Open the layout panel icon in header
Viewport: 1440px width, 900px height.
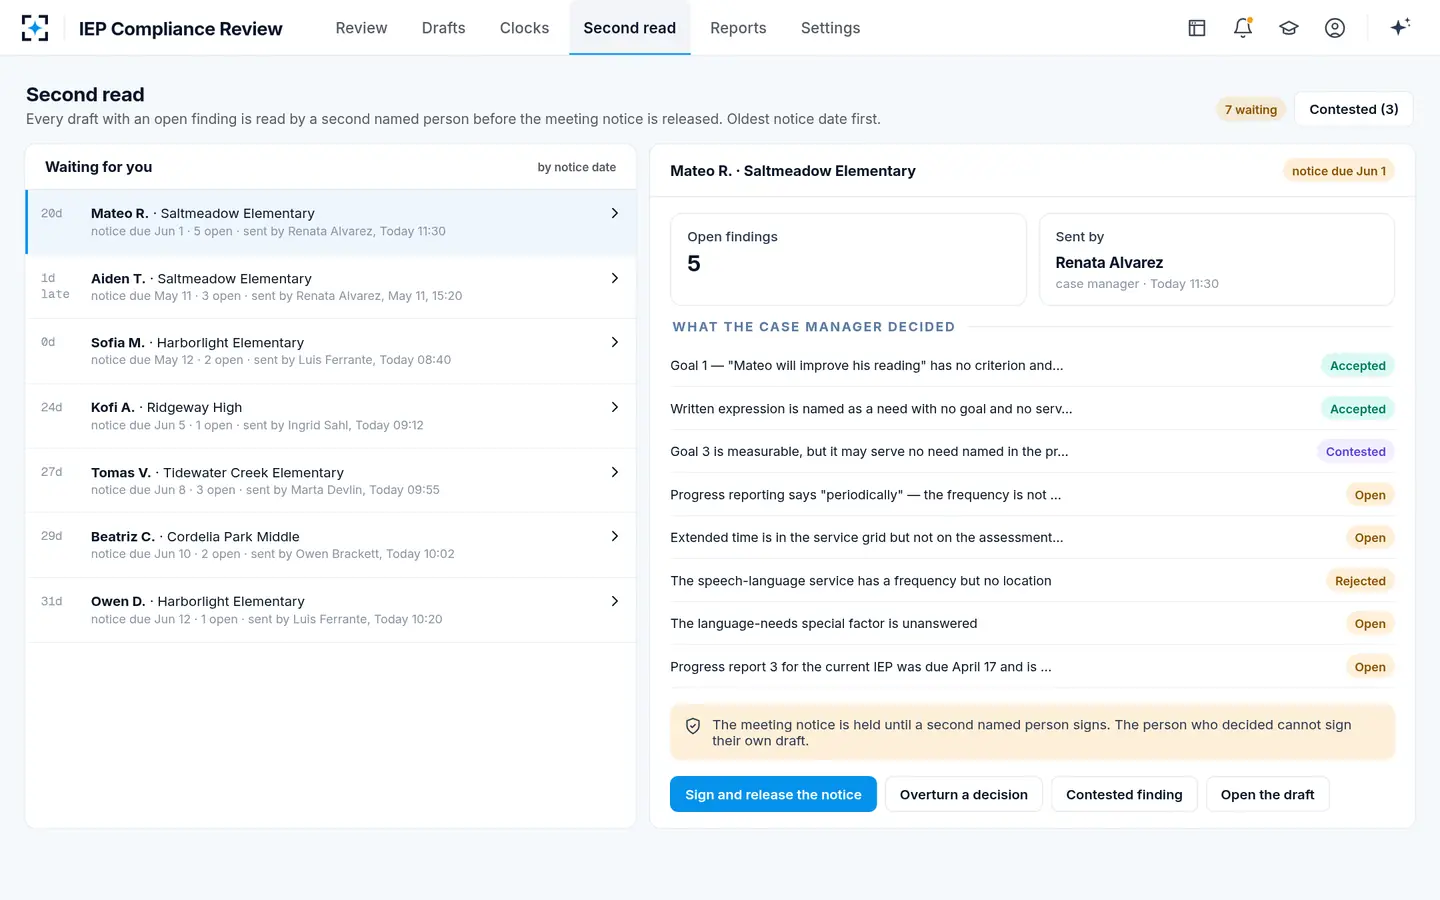(1197, 28)
